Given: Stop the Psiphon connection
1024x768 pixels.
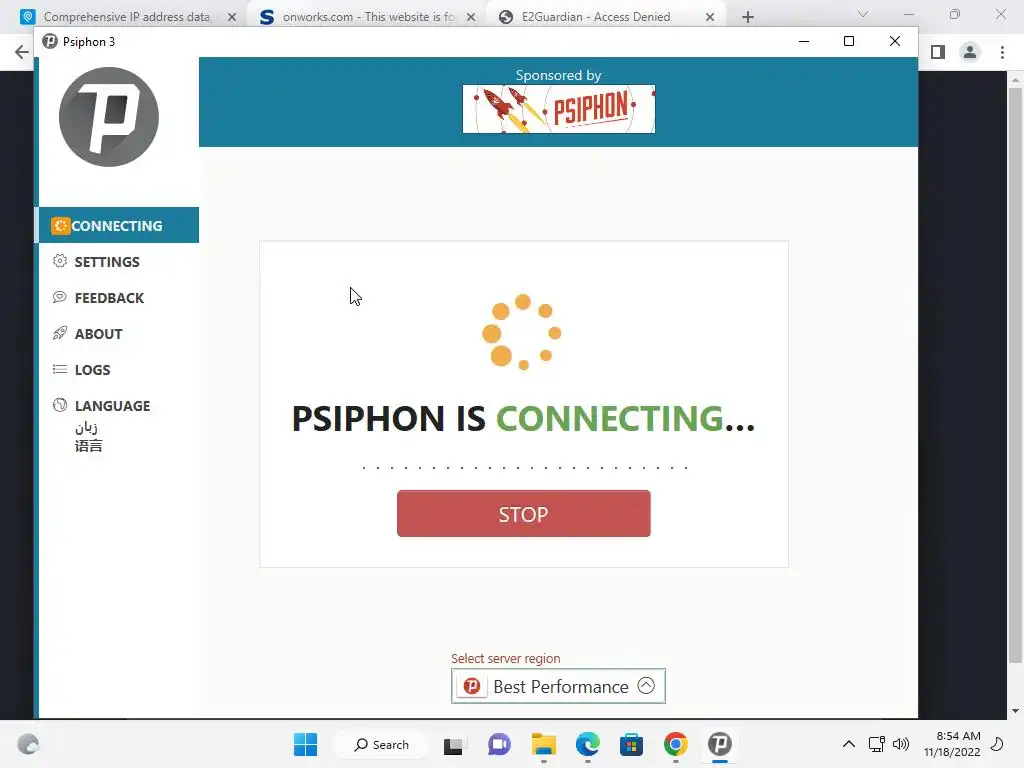Looking at the screenshot, I should tap(523, 514).
